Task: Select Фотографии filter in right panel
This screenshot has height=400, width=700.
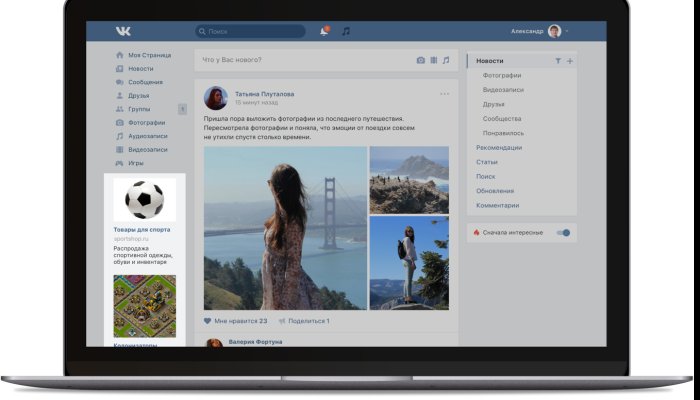Action: pyautogui.click(x=502, y=75)
